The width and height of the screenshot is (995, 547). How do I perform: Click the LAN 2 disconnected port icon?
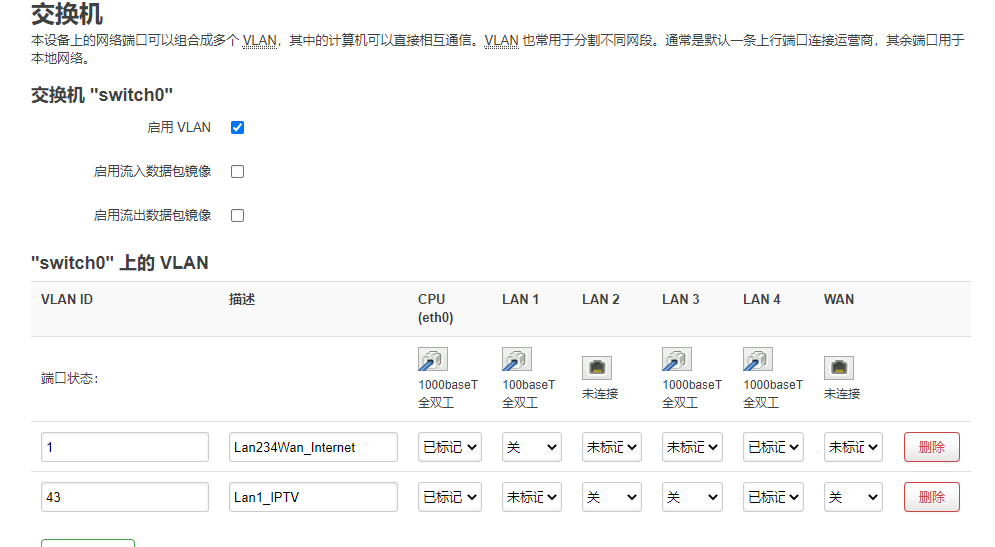pyautogui.click(x=597, y=367)
